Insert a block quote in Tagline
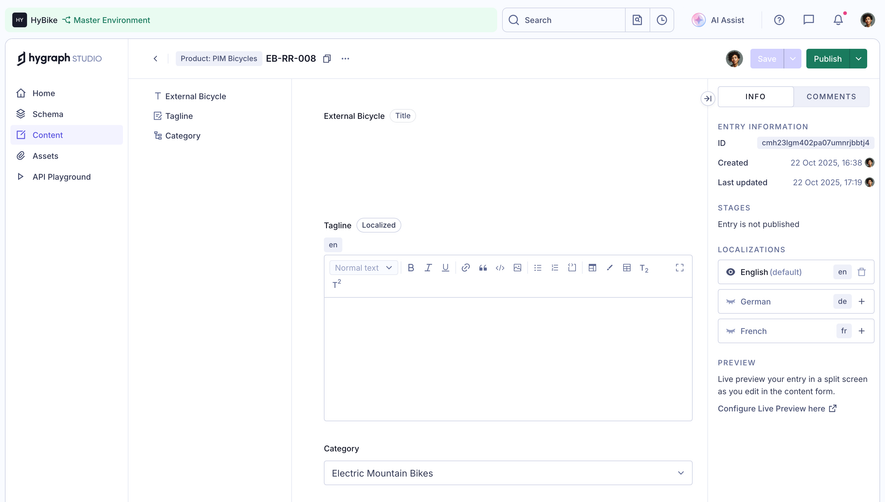The width and height of the screenshot is (885, 502). (483, 268)
